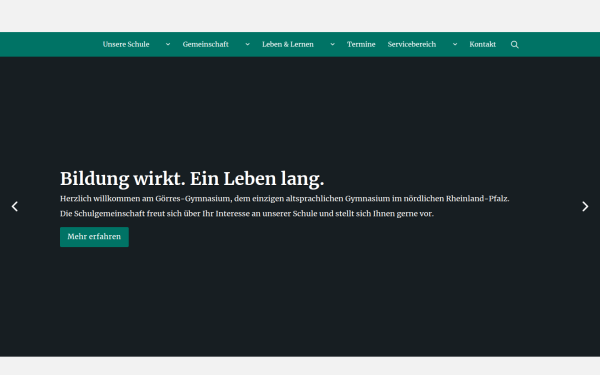The image size is (600, 375).
Task: Open the Servicebereich menu item
Action: (x=412, y=44)
